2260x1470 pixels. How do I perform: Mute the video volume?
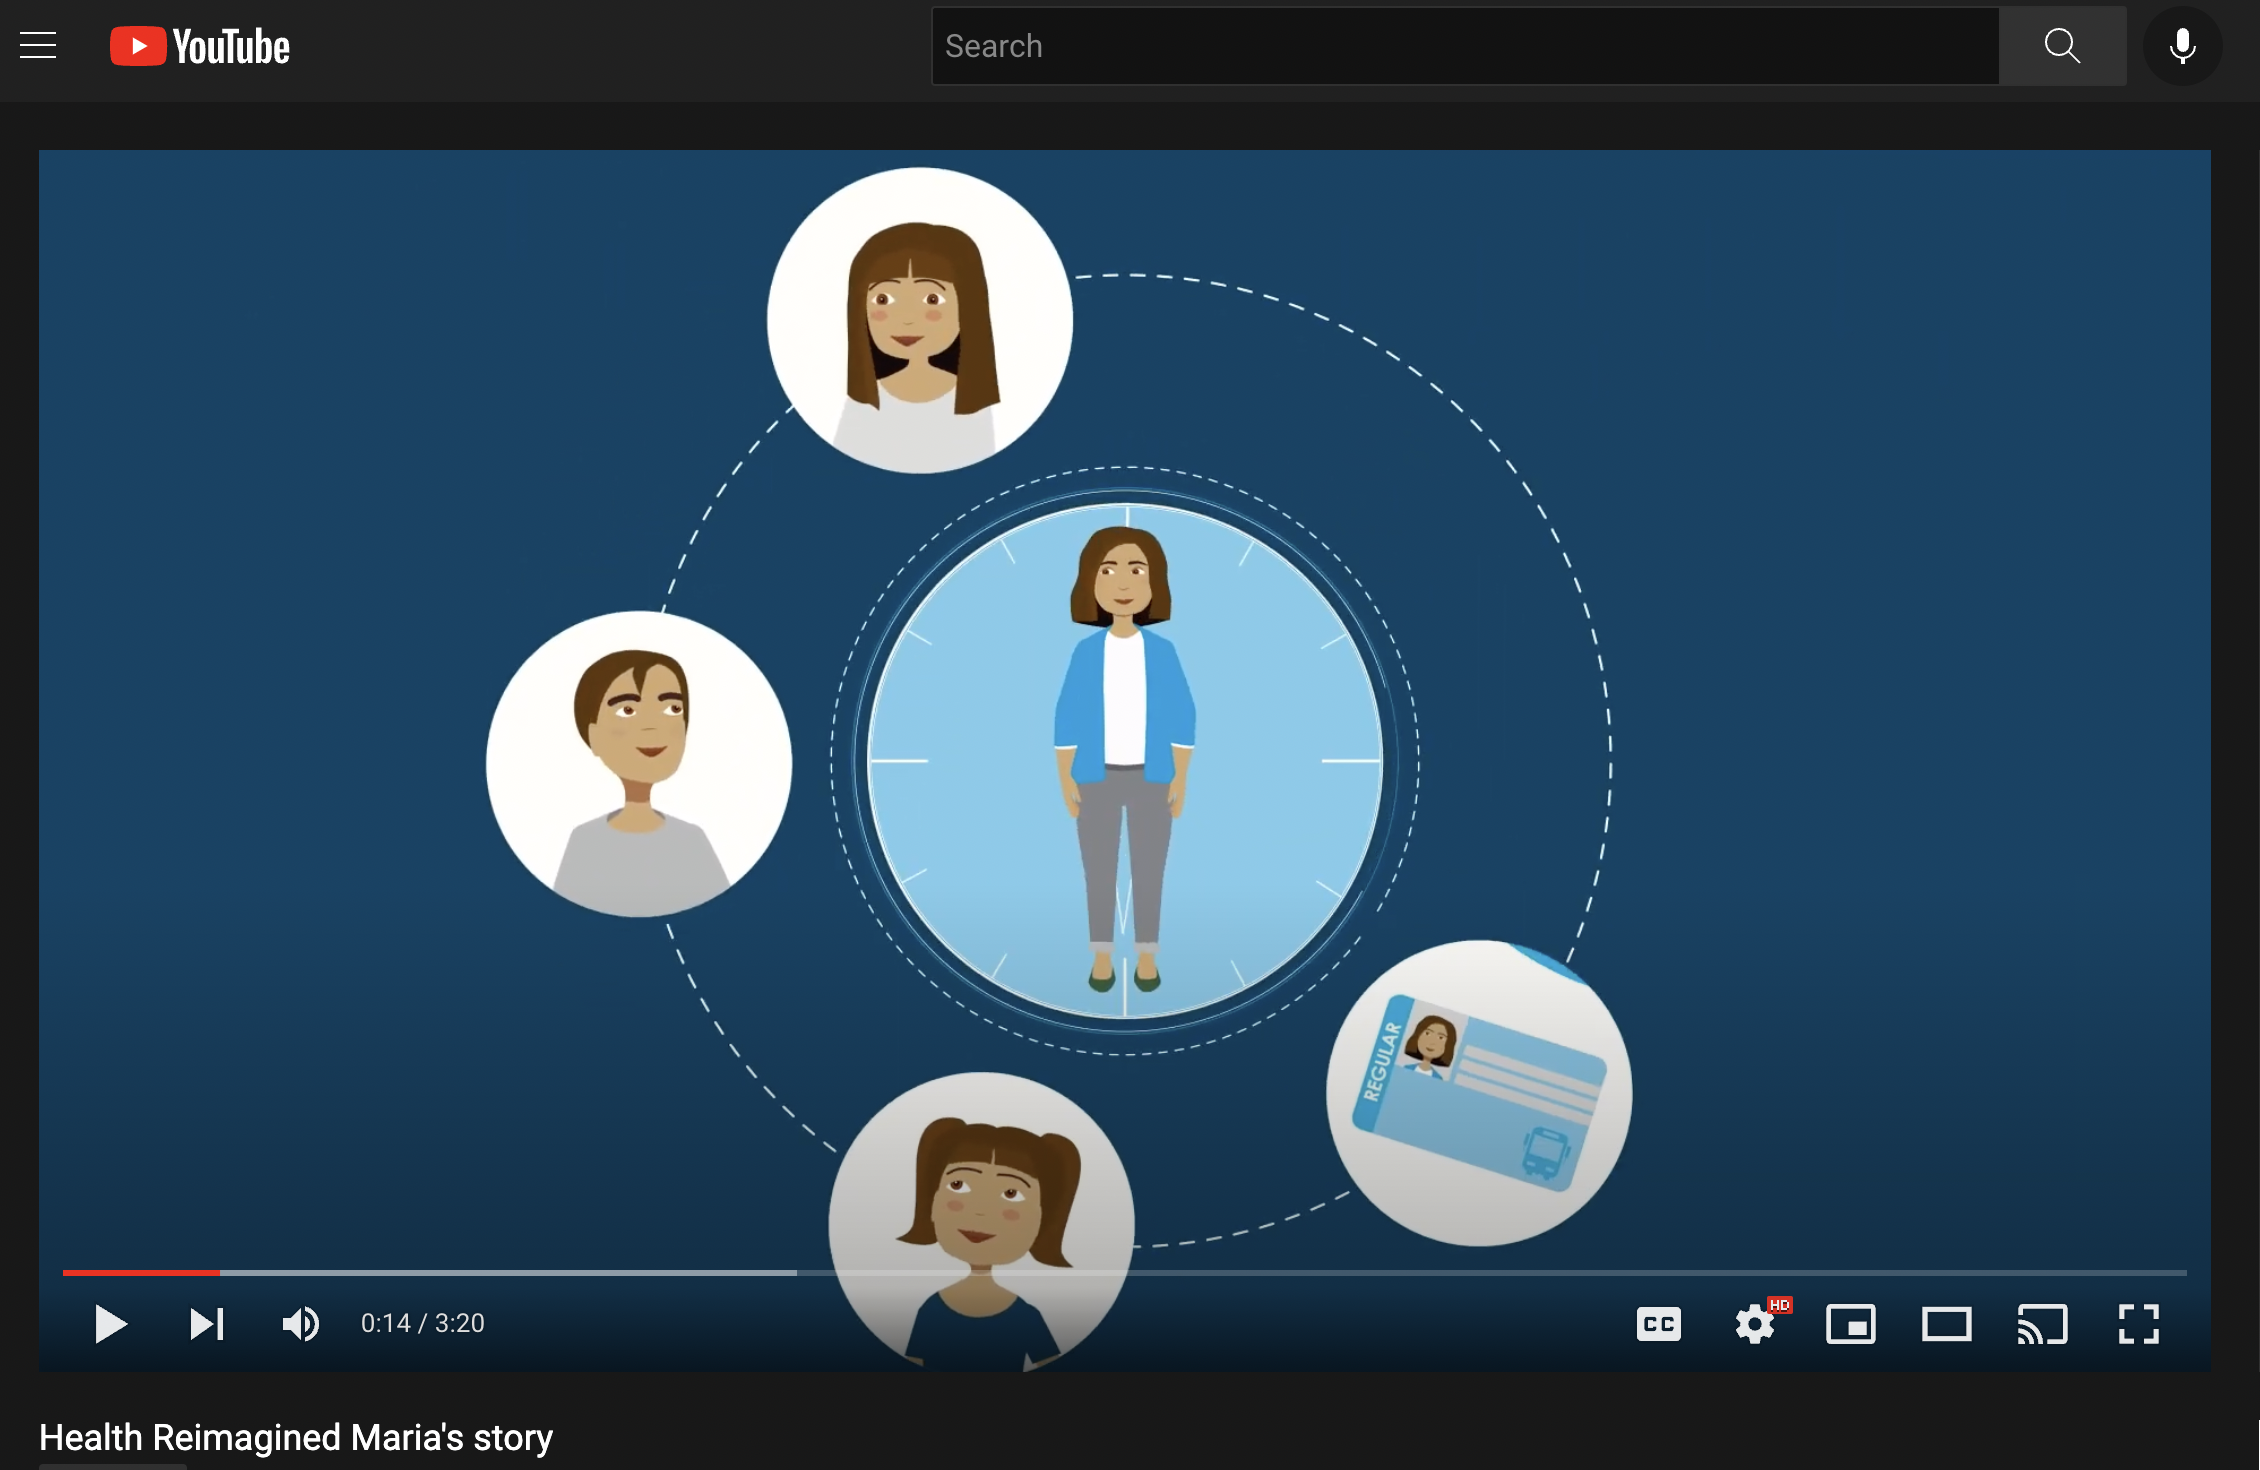point(300,1324)
